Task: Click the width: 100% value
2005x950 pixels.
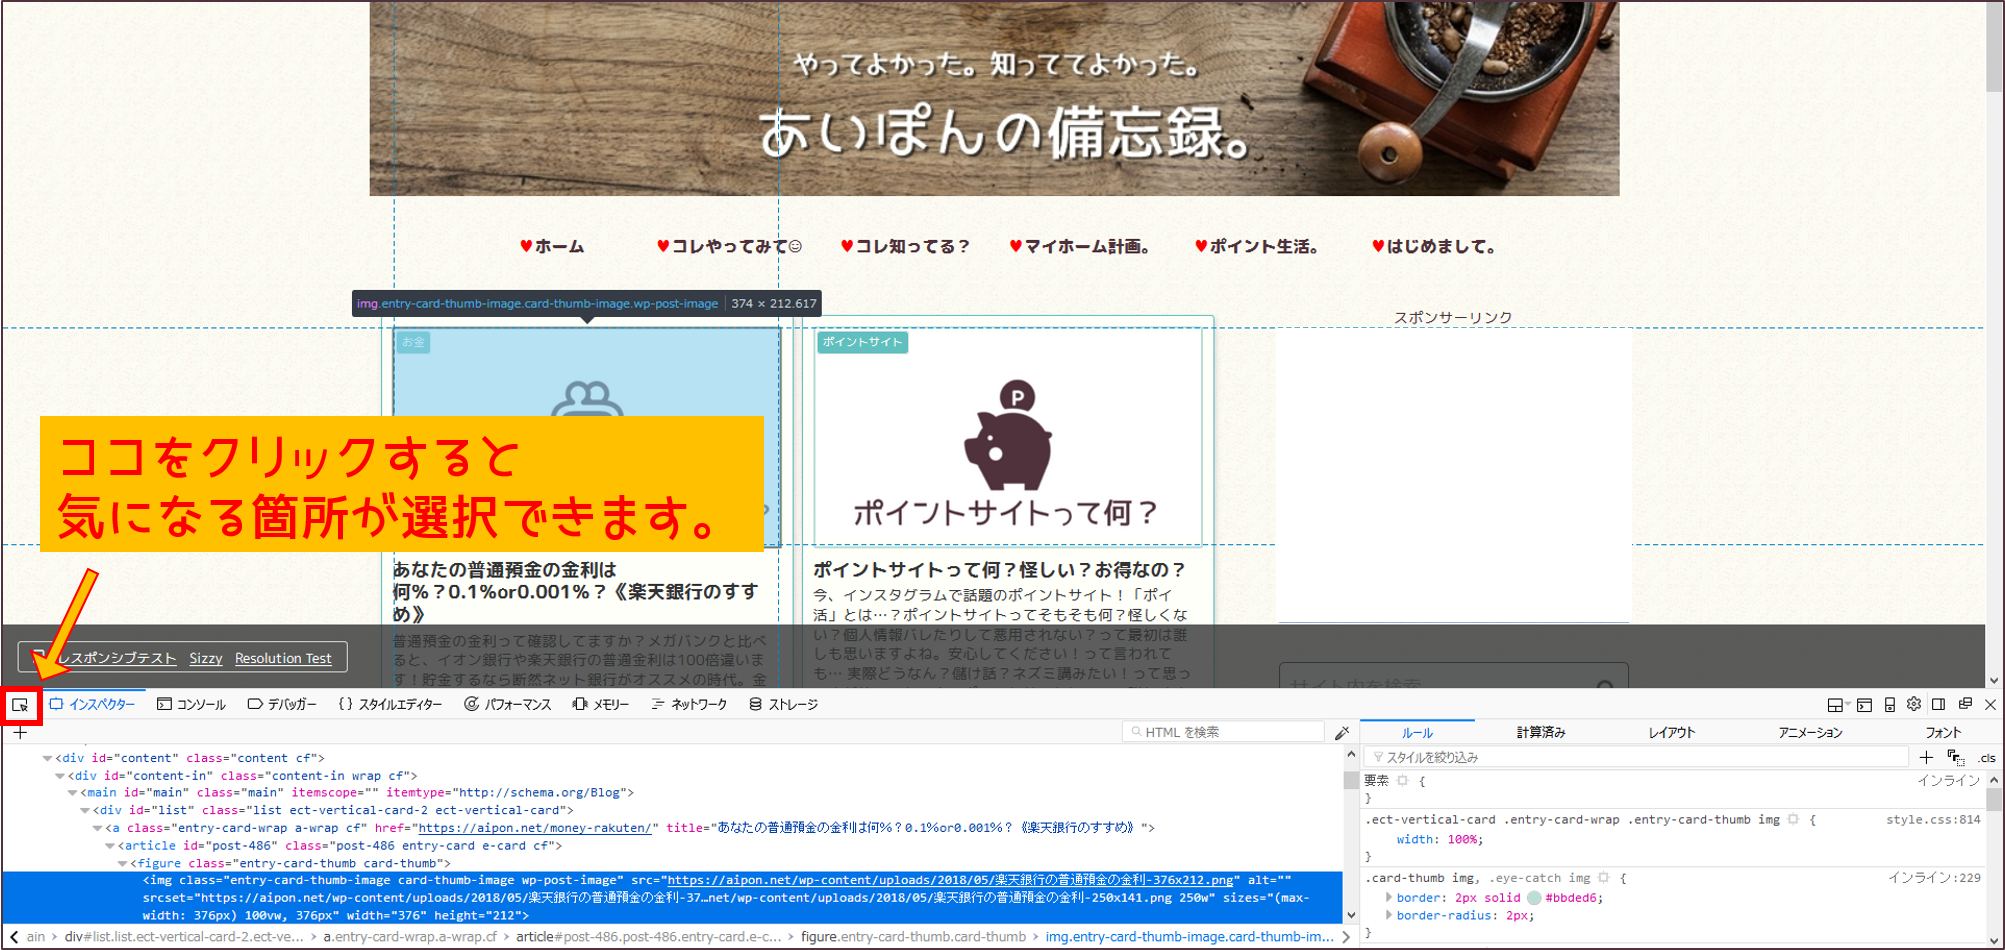Action: point(1462,840)
